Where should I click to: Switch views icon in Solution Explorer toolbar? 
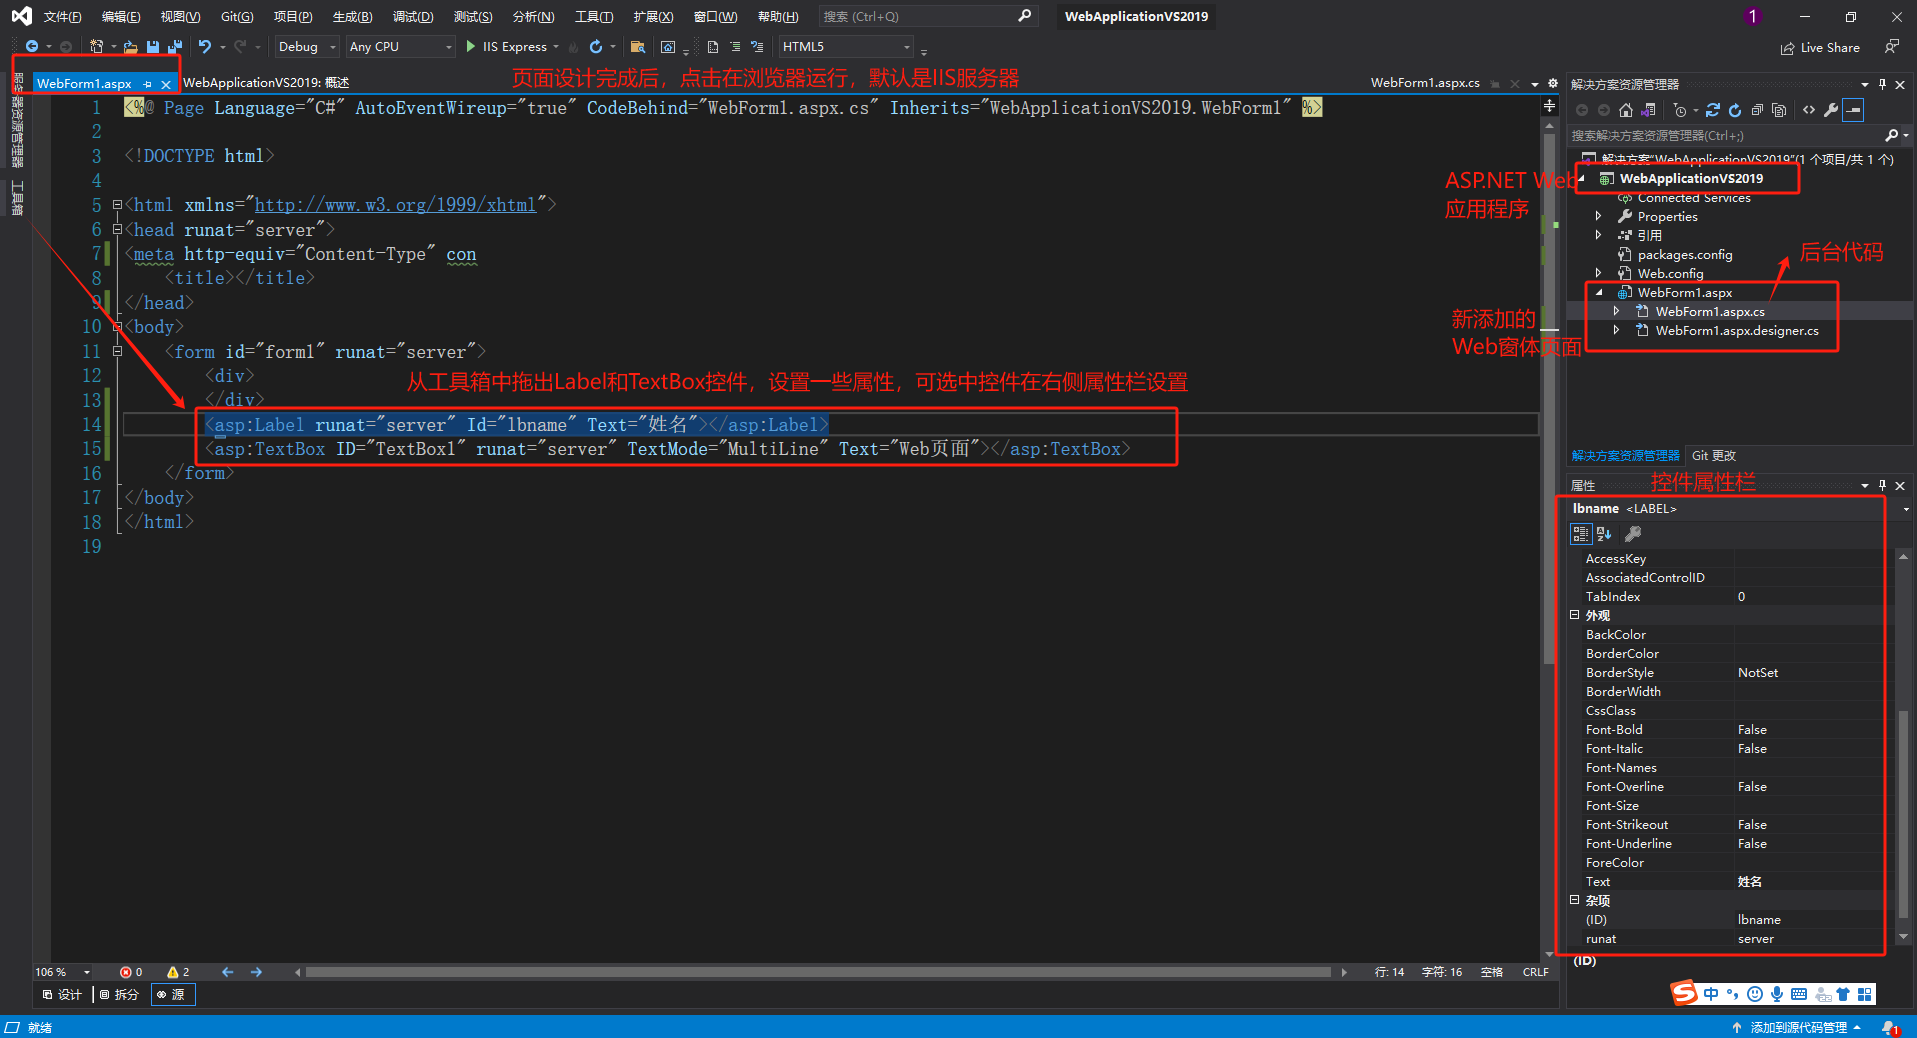coord(1648,110)
